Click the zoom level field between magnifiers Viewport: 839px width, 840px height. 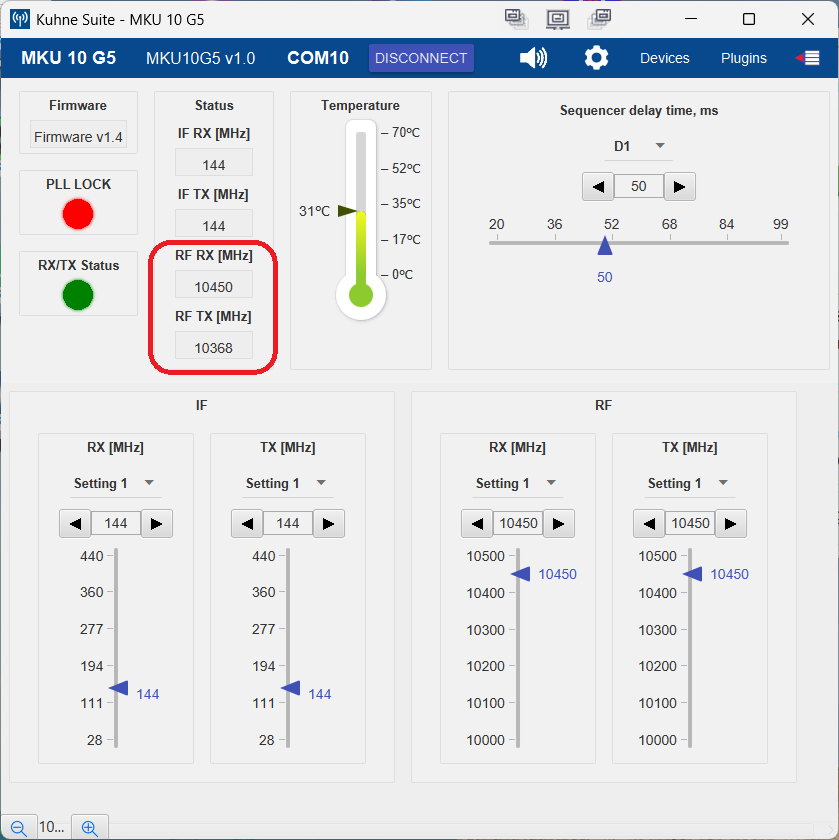coord(54,828)
